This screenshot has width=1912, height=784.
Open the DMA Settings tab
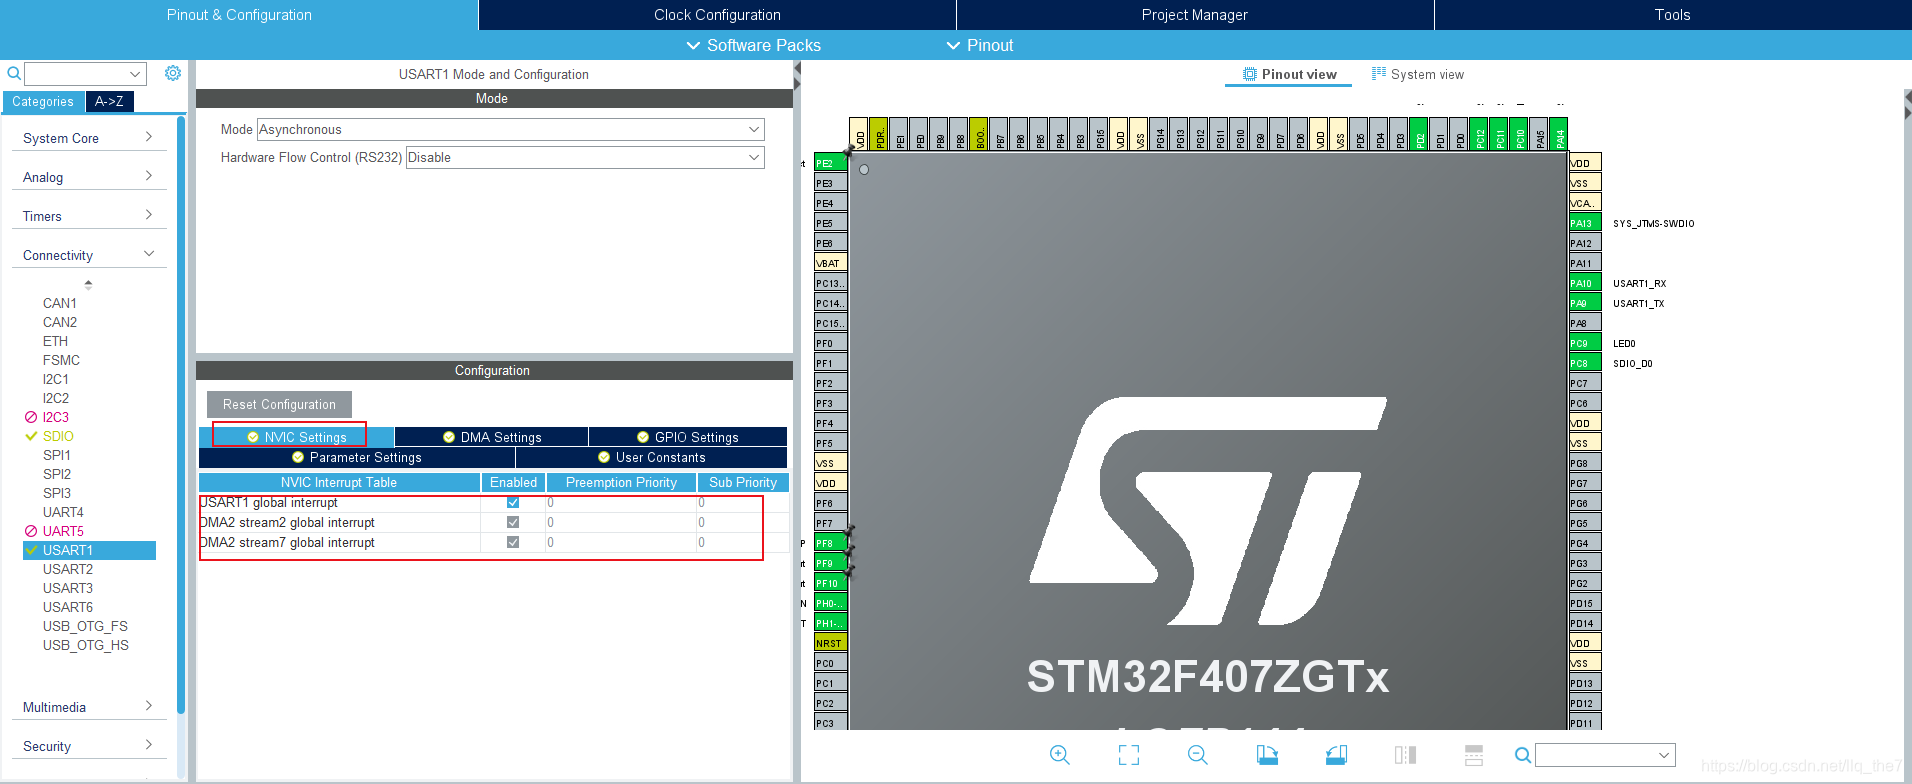[x=491, y=437]
